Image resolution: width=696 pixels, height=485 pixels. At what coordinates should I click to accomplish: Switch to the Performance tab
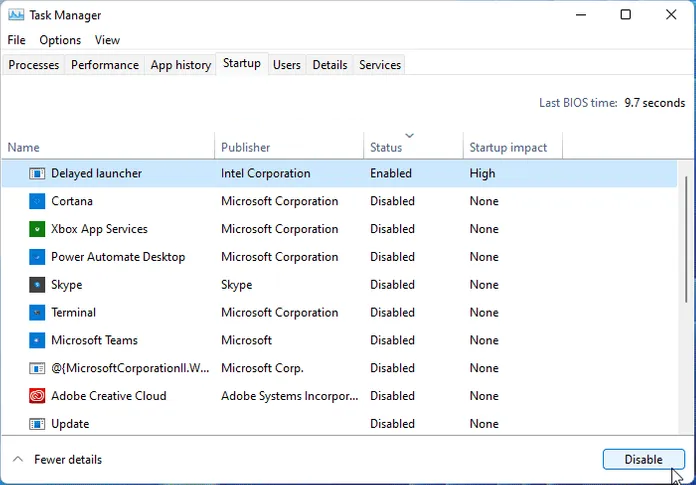tap(105, 65)
